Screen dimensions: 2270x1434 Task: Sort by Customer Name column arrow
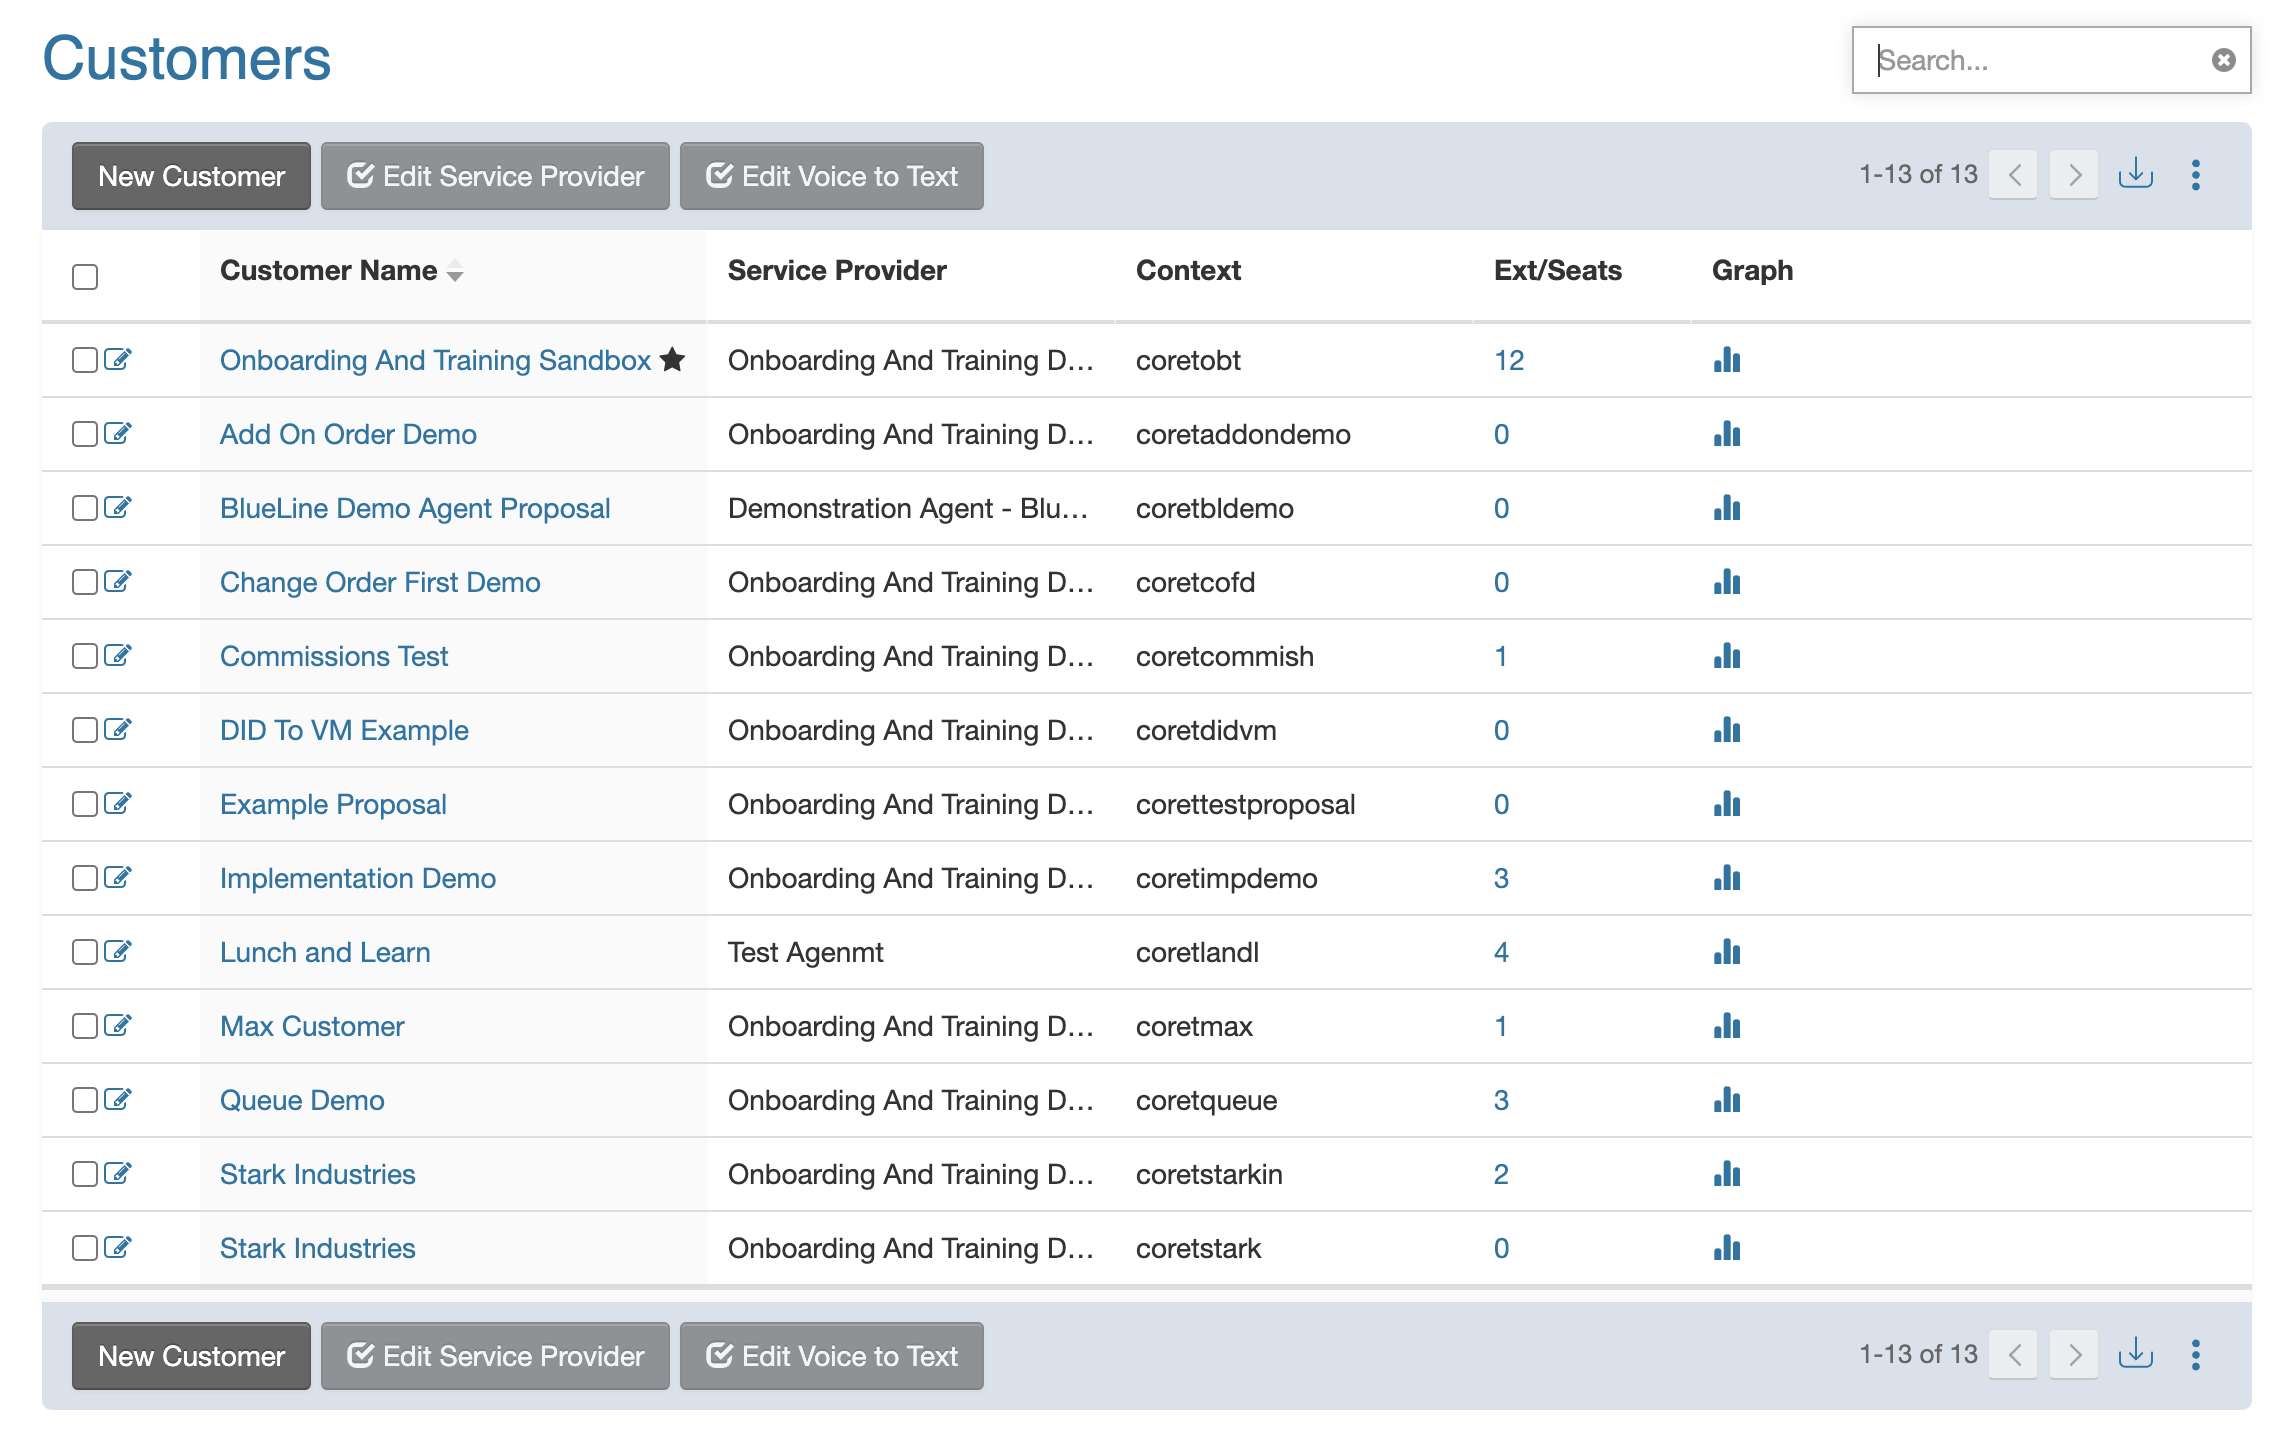click(455, 271)
